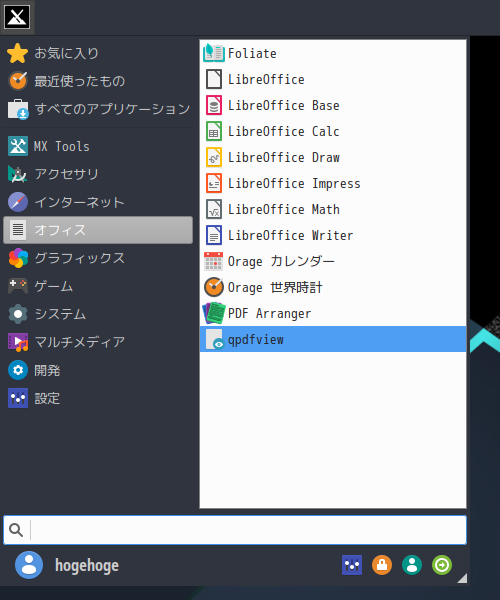500x600 pixels.
Task: Switch user with the teal person button
Action: 412,565
